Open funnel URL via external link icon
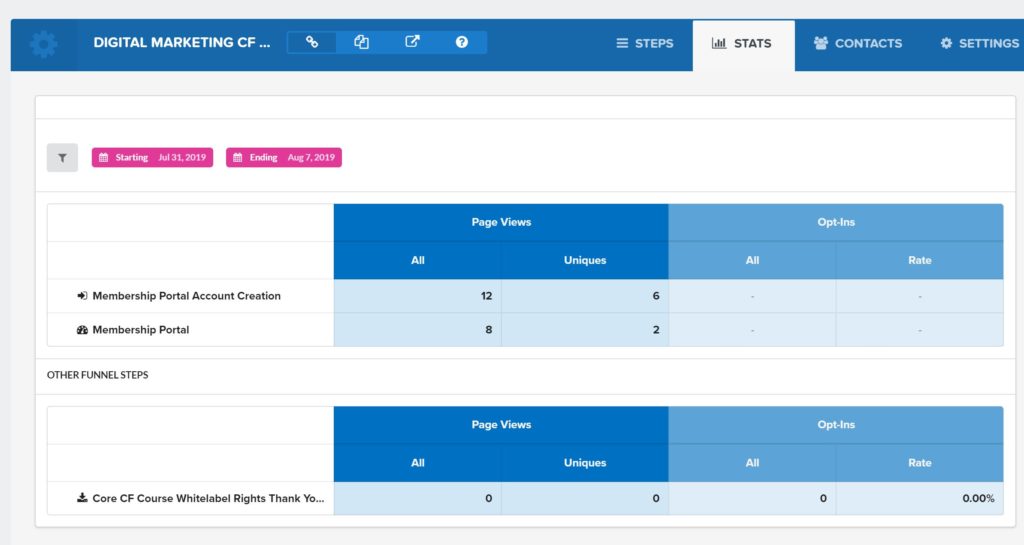This screenshot has height=545, width=1024. tap(412, 42)
